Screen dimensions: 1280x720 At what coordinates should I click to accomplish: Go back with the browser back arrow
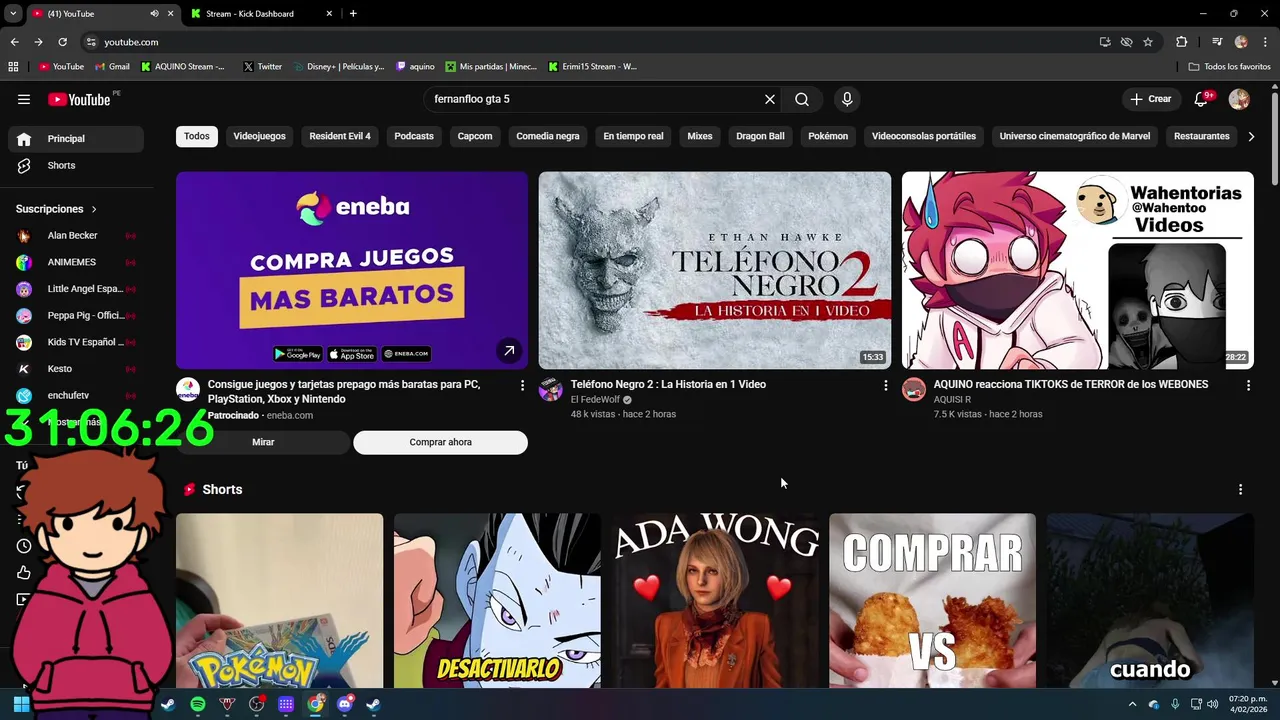click(x=14, y=42)
